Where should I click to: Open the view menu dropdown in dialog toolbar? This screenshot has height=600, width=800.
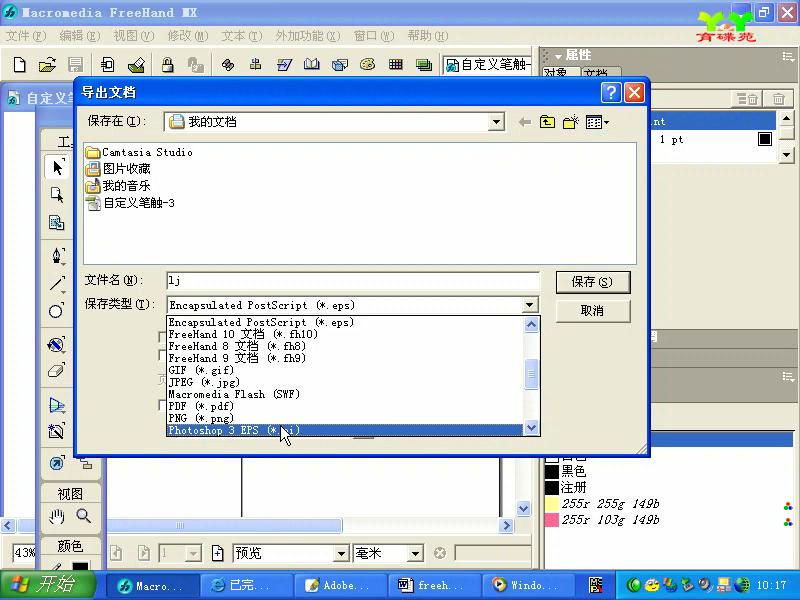[x=597, y=122]
